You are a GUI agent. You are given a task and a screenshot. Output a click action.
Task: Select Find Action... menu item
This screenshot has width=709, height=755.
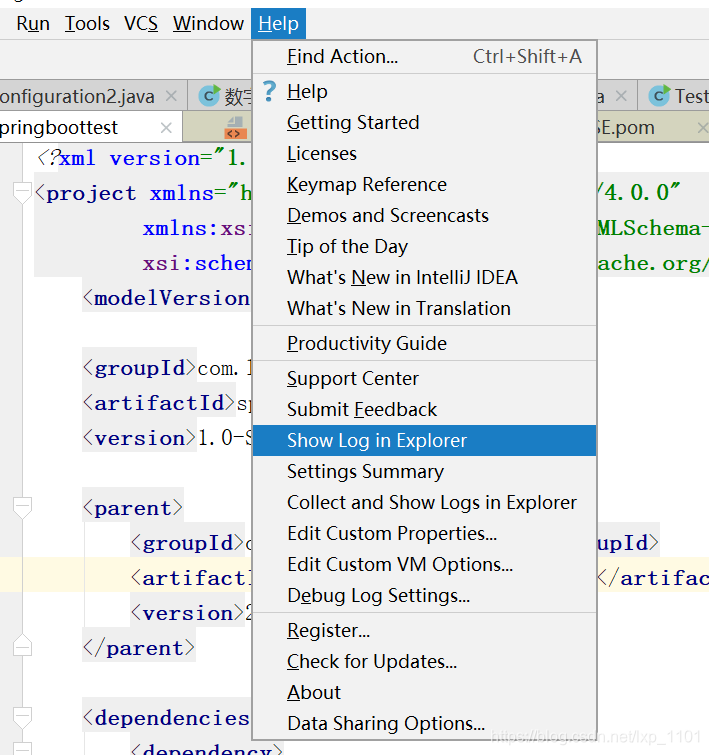pyautogui.click(x=424, y=57)
